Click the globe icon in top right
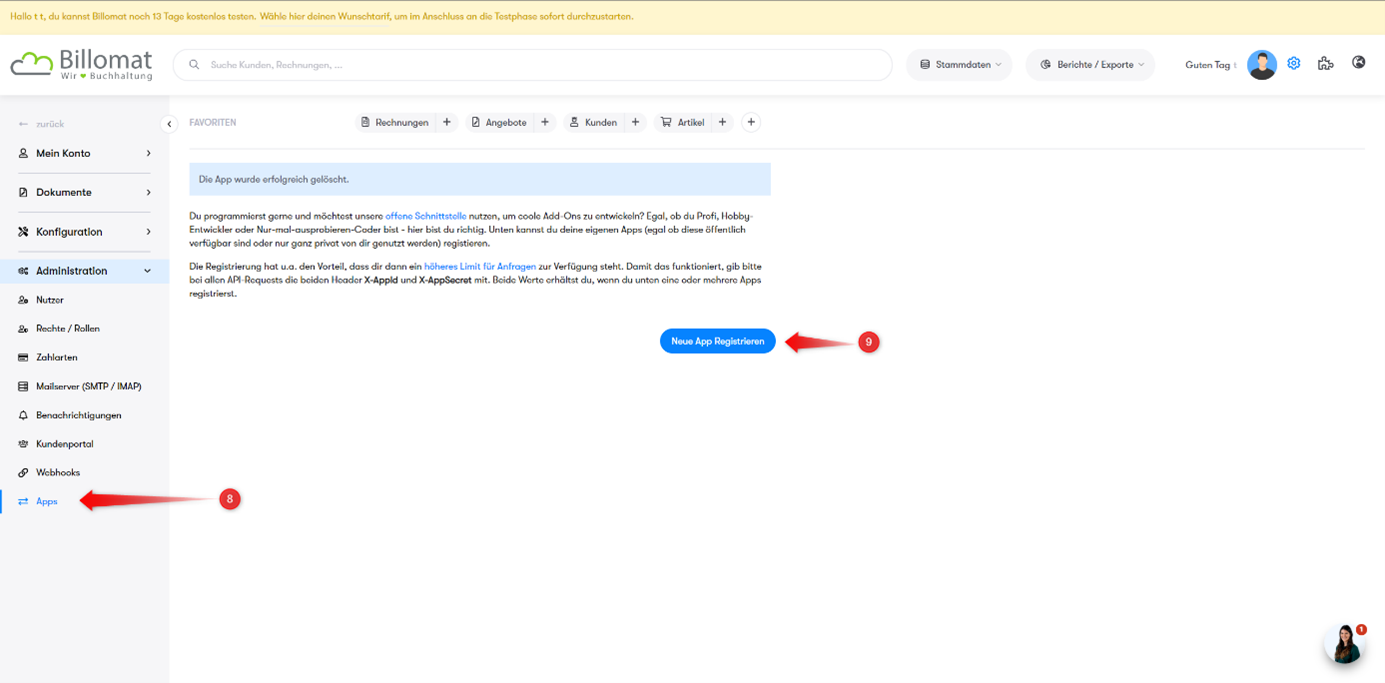This screenshot has width=1385, height=683. click(x=1358, y=62)
